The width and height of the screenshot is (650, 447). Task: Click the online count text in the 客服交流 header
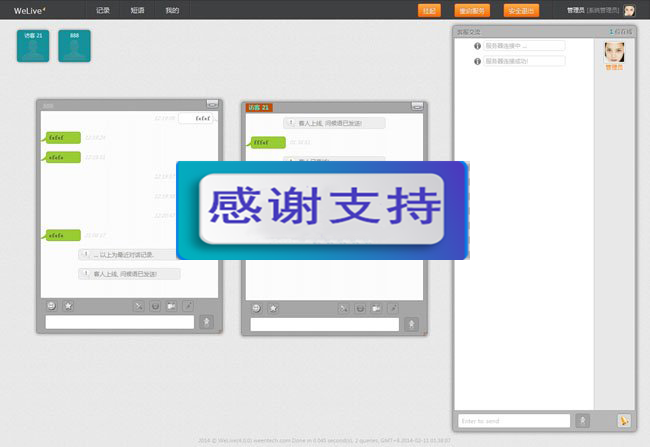tap(621, 32)
